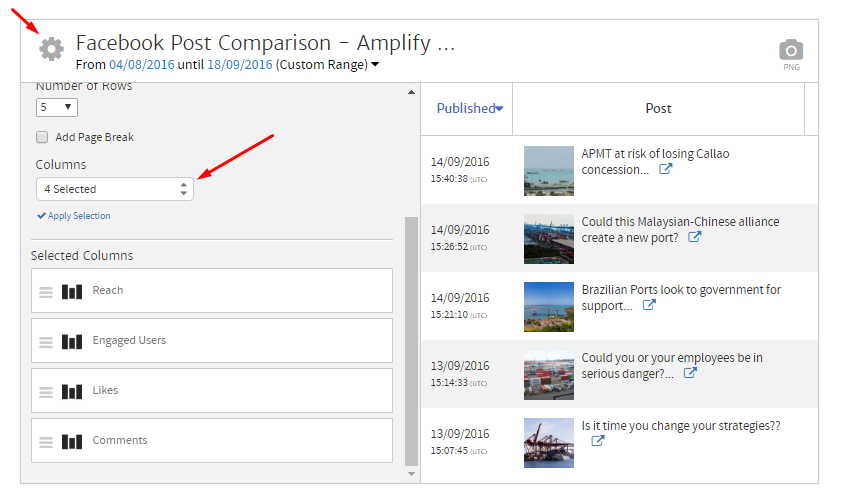Viewport: 846px width, 500px height.
Task: Expand Custom Range date dropdown arrow
Action: point(375,66)
